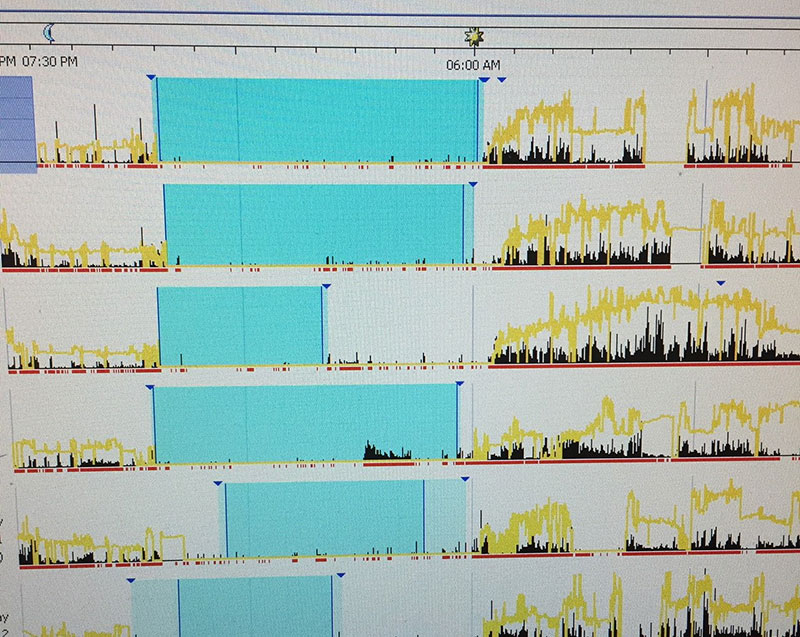Select sixth row's sleep end triangle marker
800x637 pixels.
point(341,575)
